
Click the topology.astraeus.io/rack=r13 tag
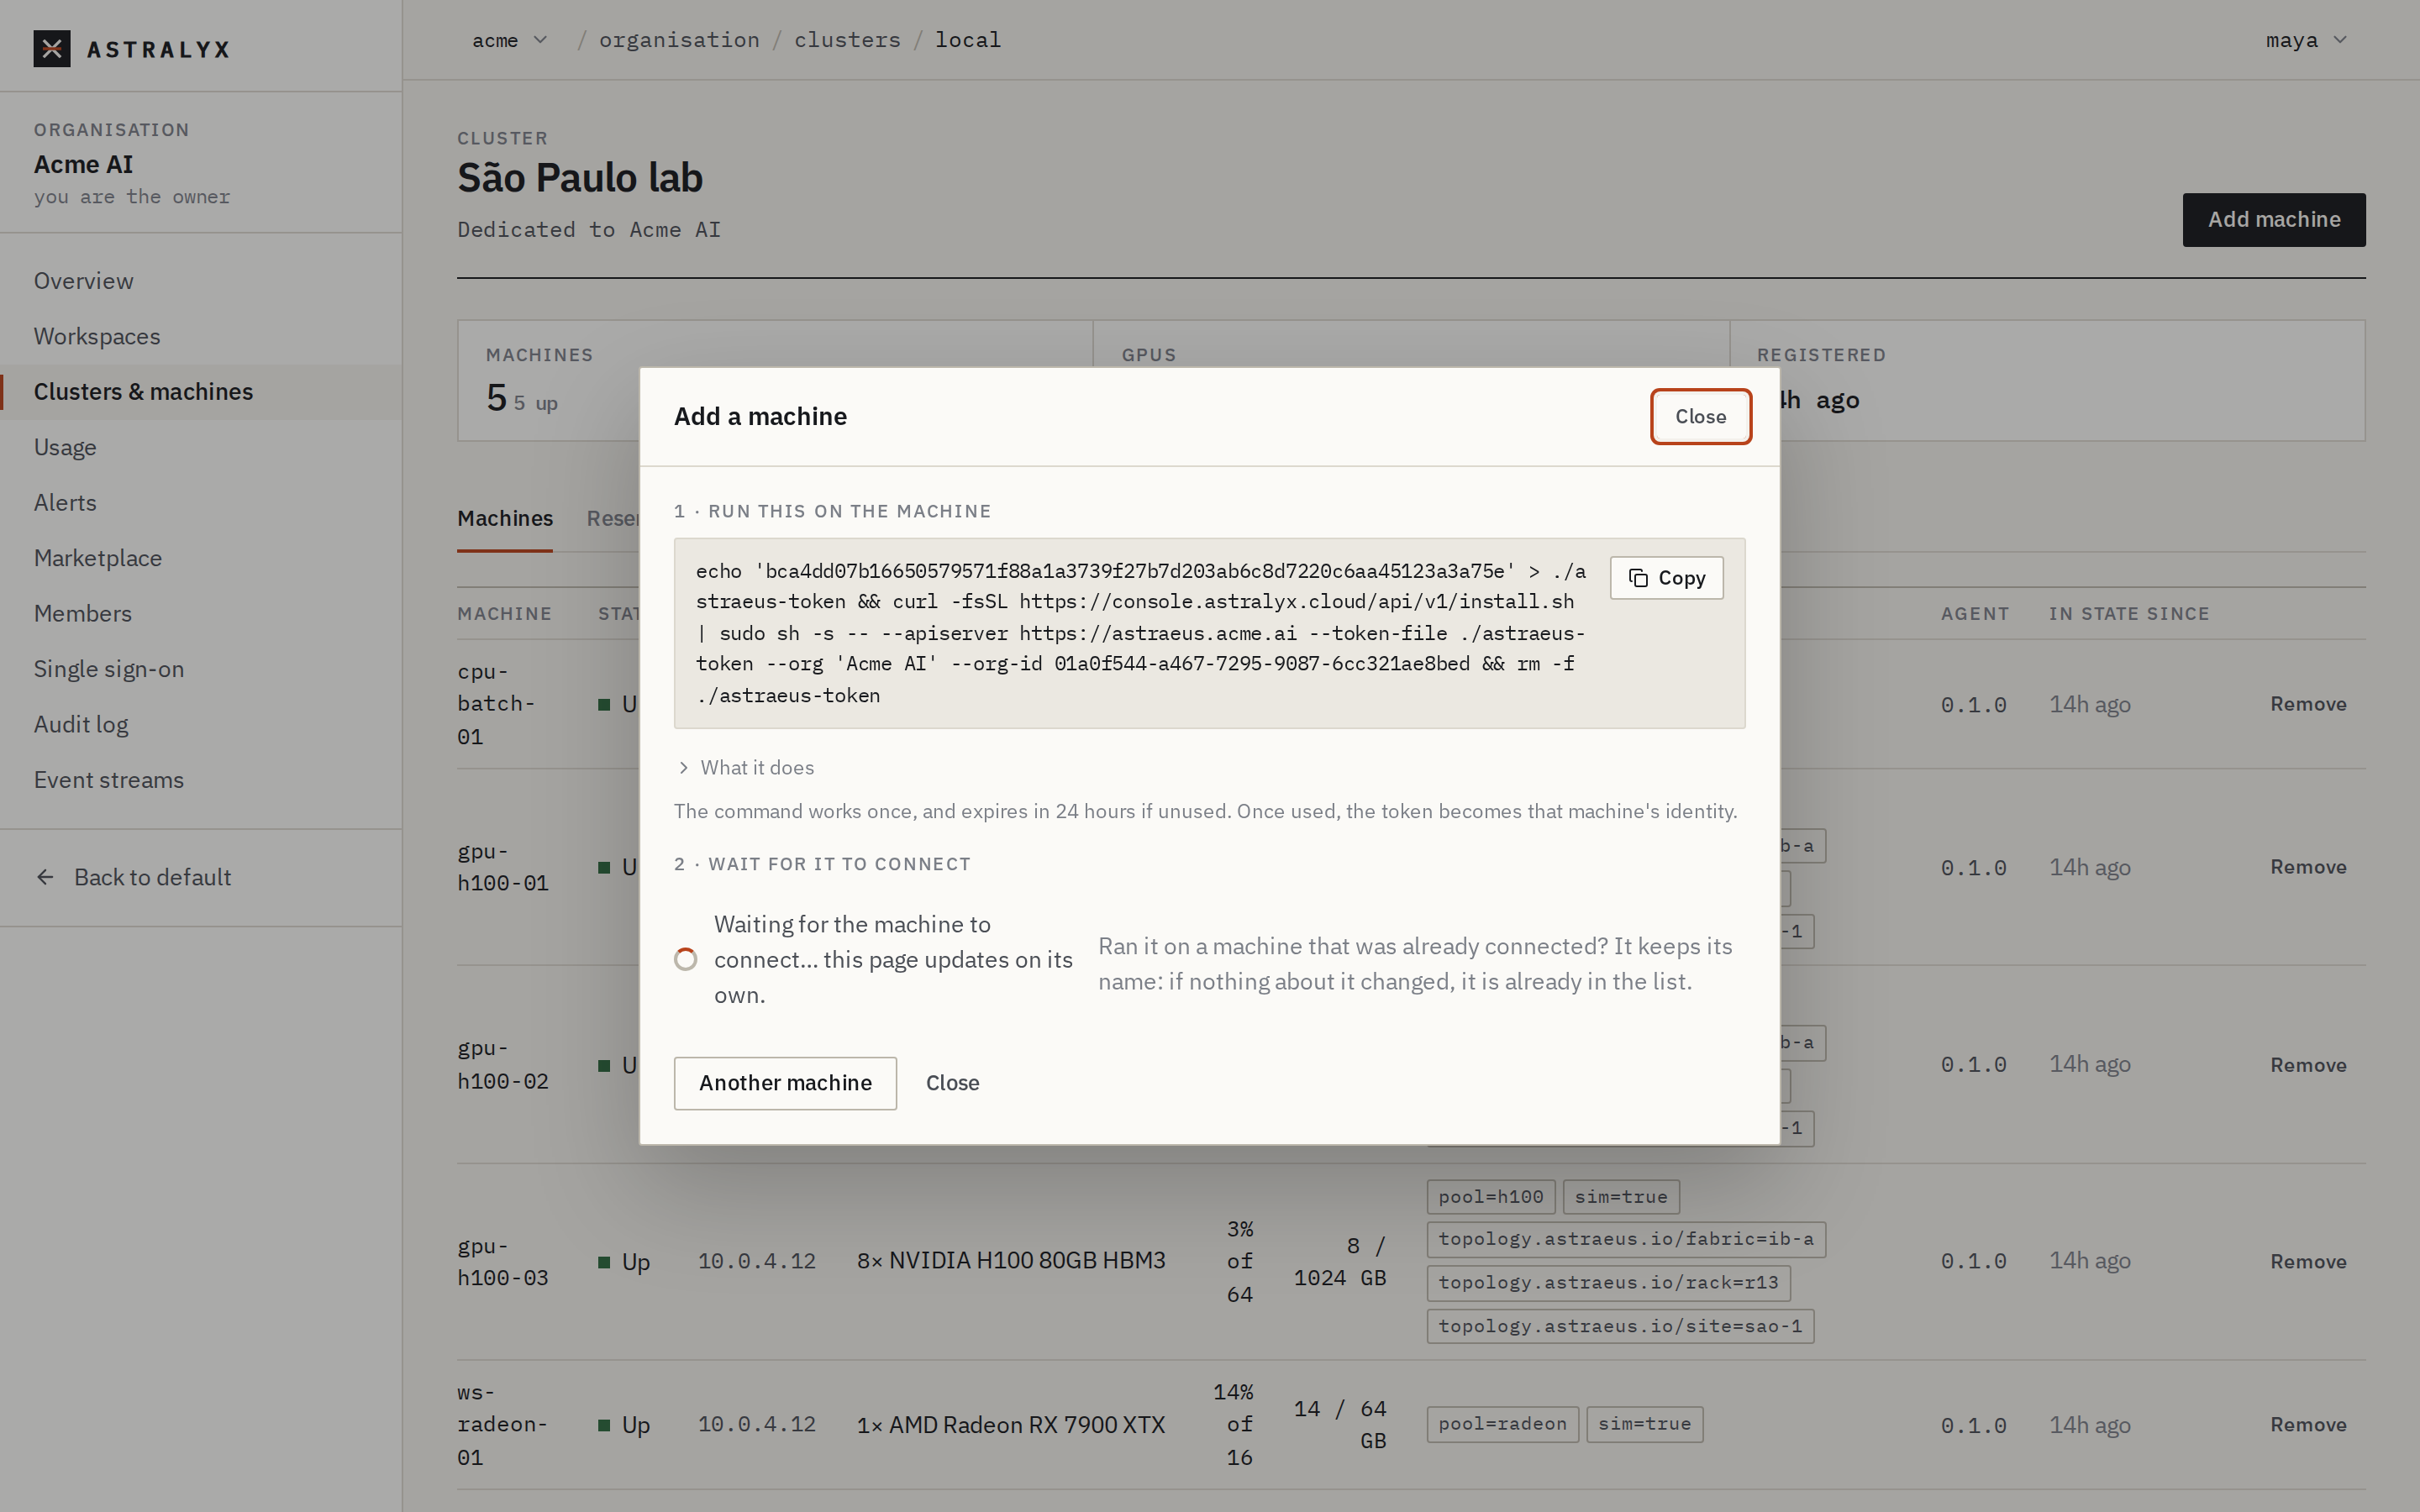point(1608,1283)
